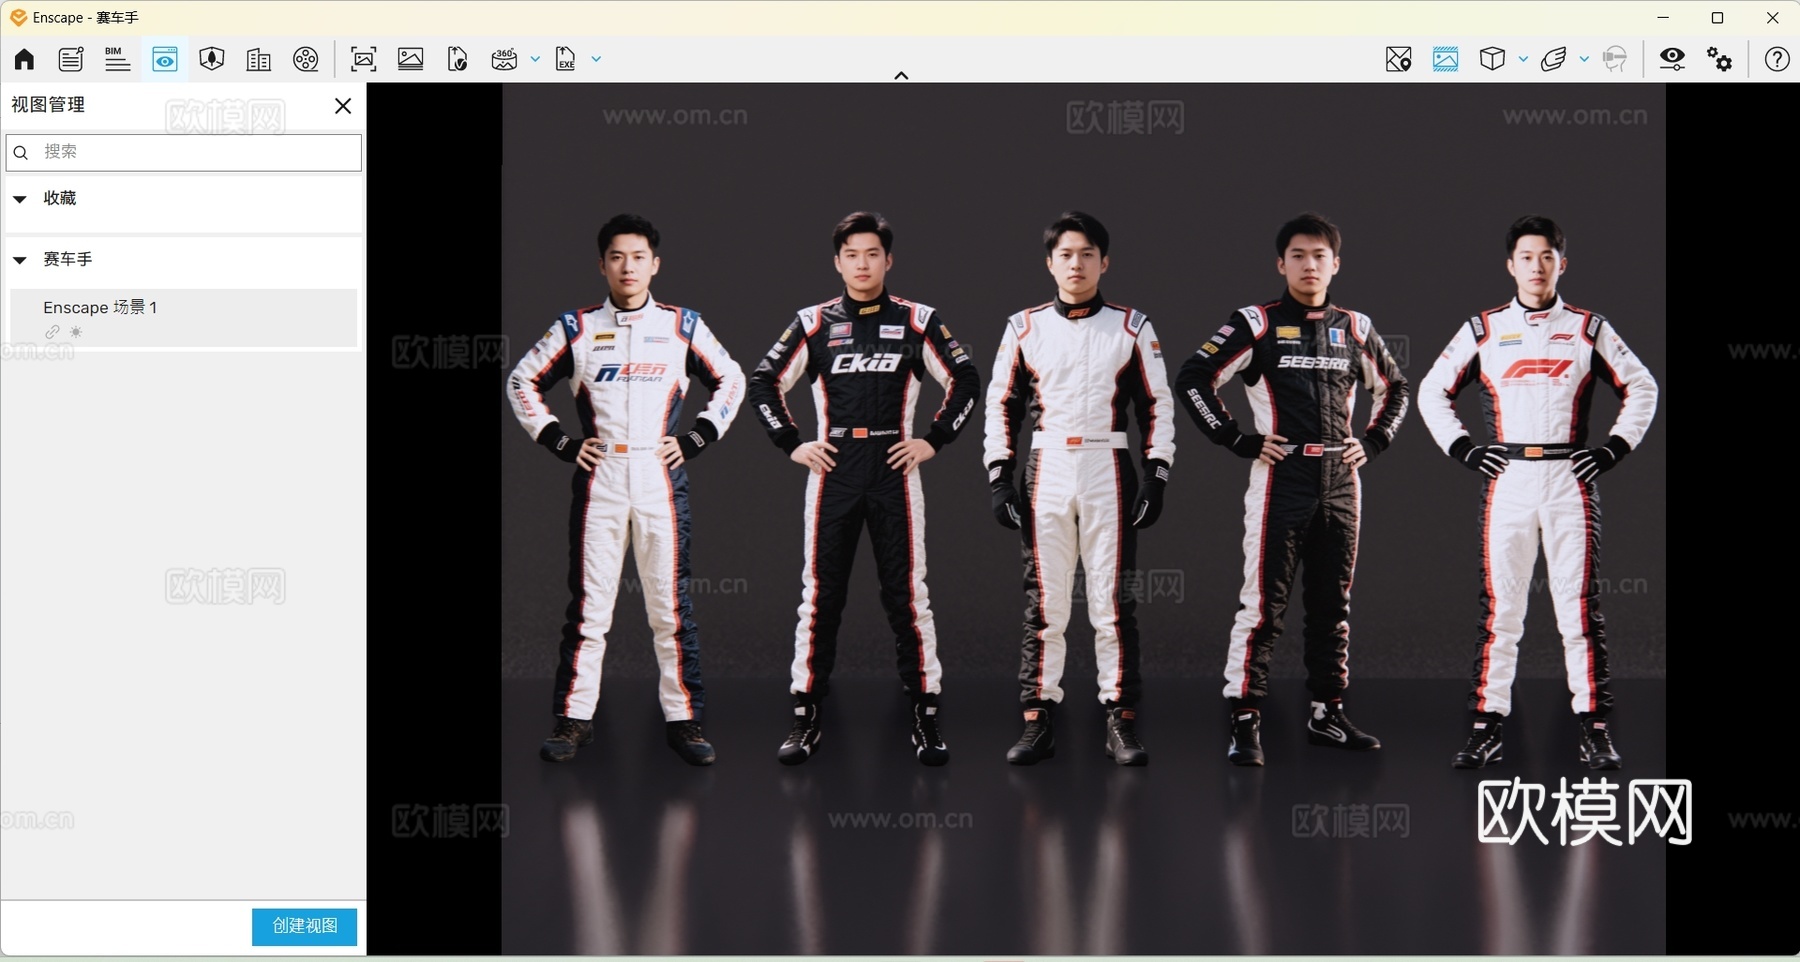Open the collaborative annotations icon
This screenshot has height=962, width=1800.
point(71,59)
